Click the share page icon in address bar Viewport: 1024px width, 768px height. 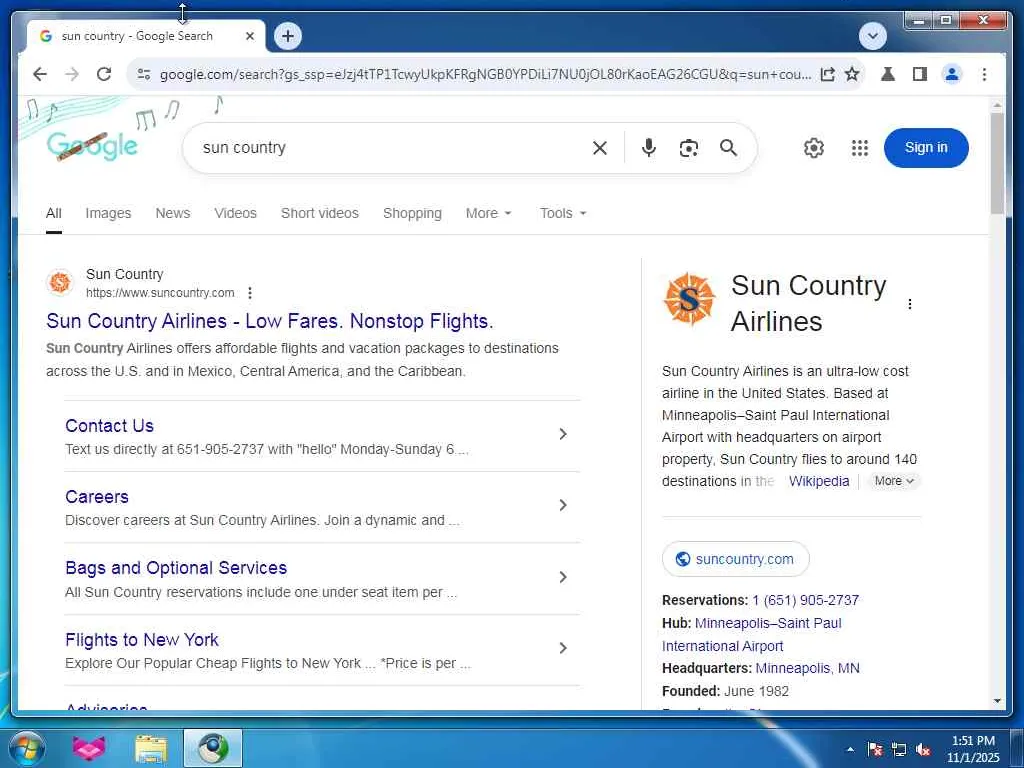coord(827,74)
